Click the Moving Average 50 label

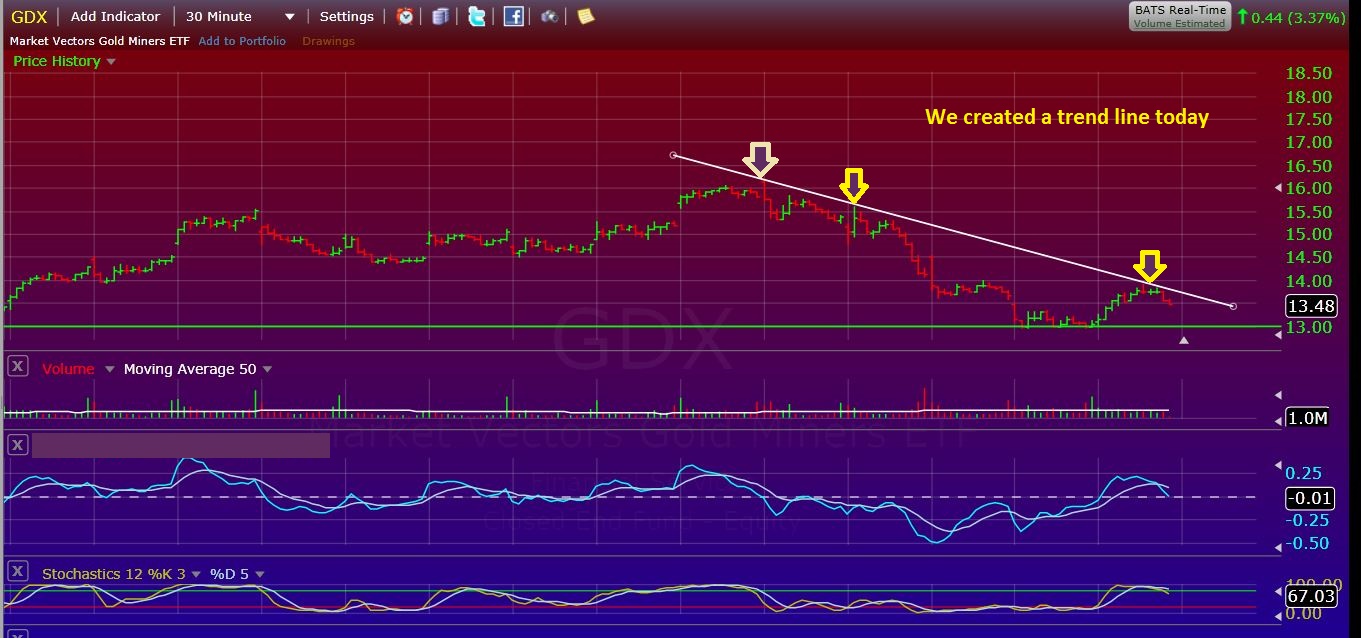pos(190,369)
